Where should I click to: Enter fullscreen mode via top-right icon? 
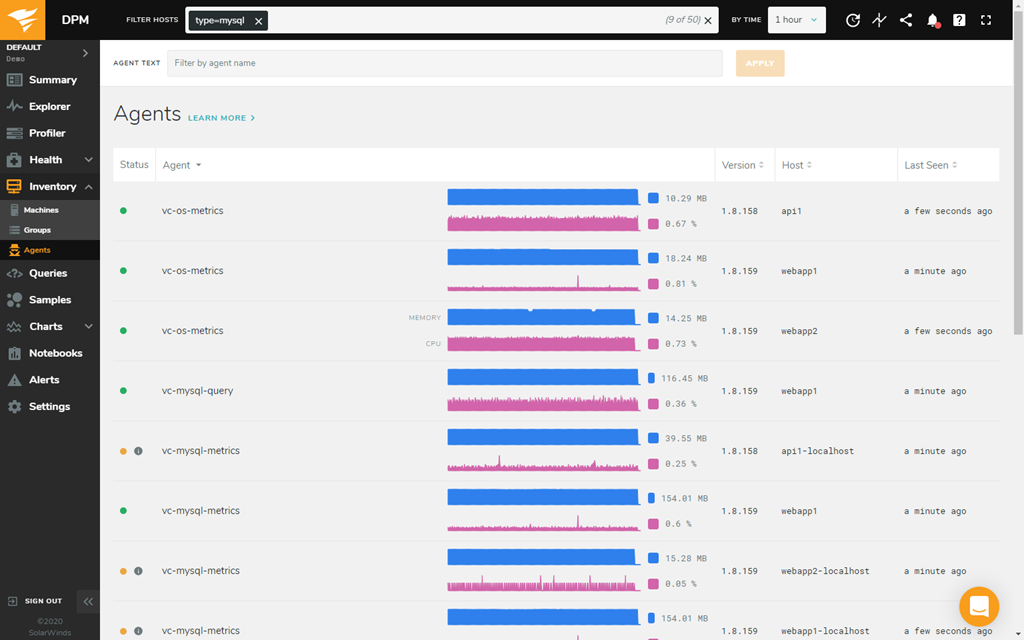click(986, 20)
